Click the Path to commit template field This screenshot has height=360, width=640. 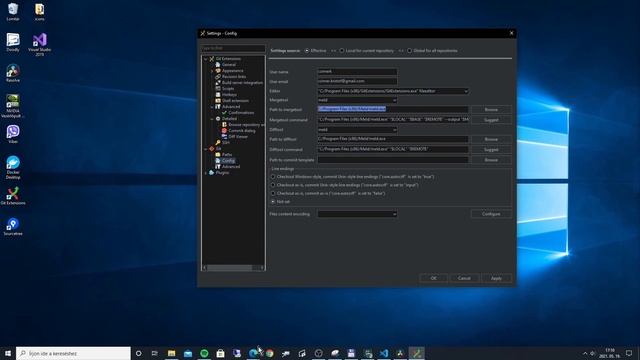[x=393, y=160]
